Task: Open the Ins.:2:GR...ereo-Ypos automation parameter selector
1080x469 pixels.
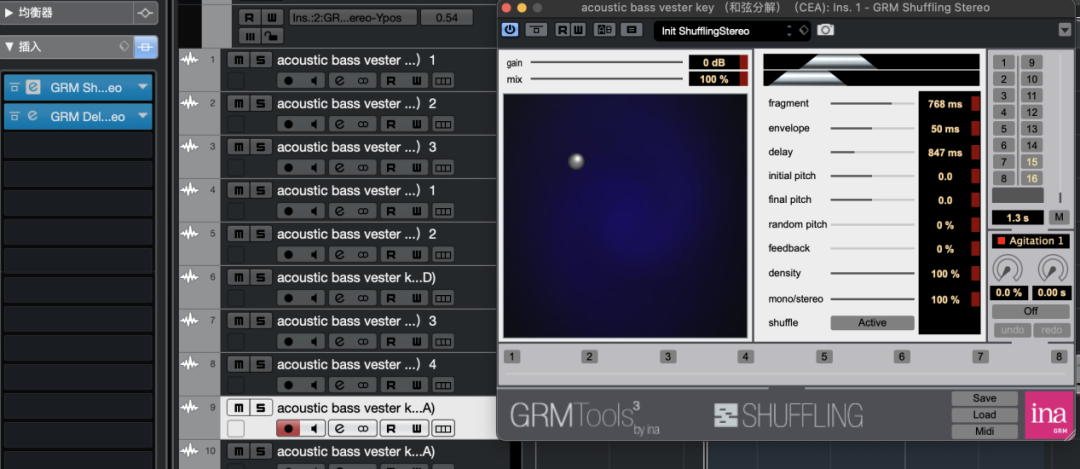Action: click(353, 17)
